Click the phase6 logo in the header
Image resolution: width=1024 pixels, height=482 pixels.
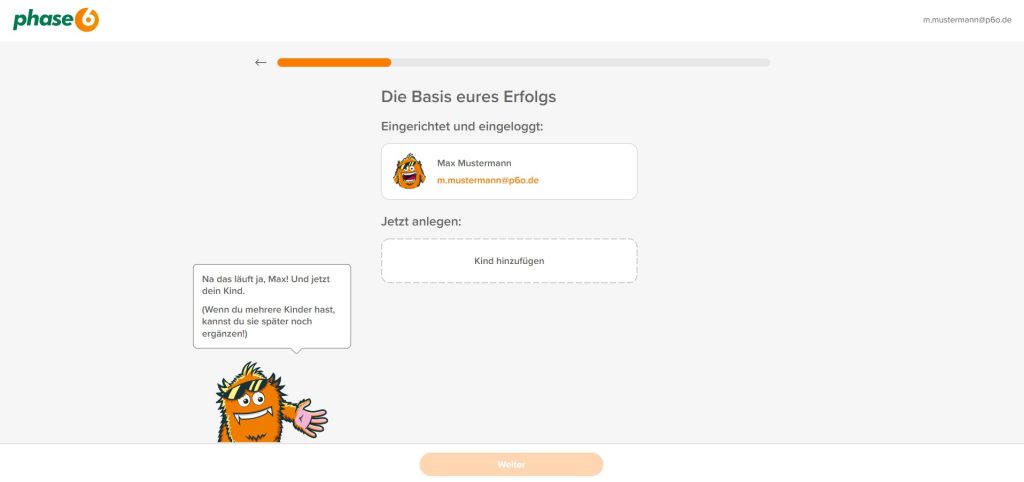[56, 20]
